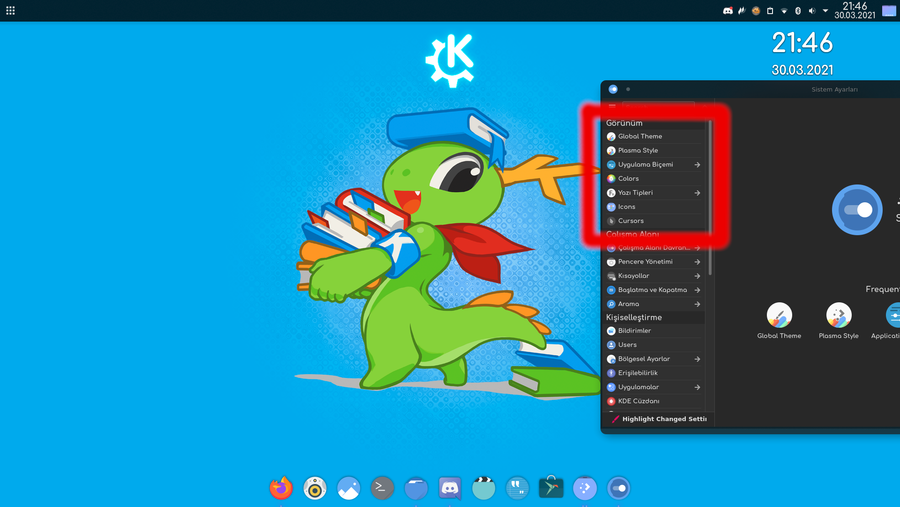Click the Bluetooth icon in system tray
The height and width of the screenshot is (507, 900).
tap(798, 11)
